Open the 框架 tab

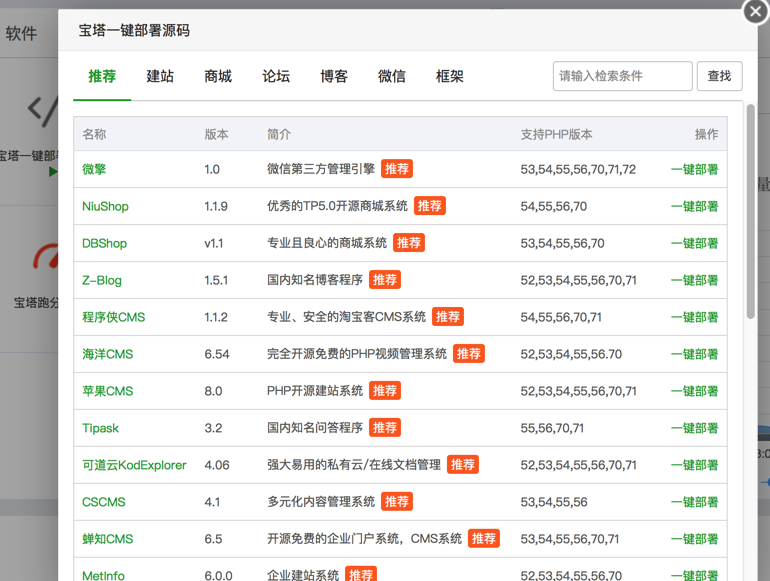click(450, 76)
